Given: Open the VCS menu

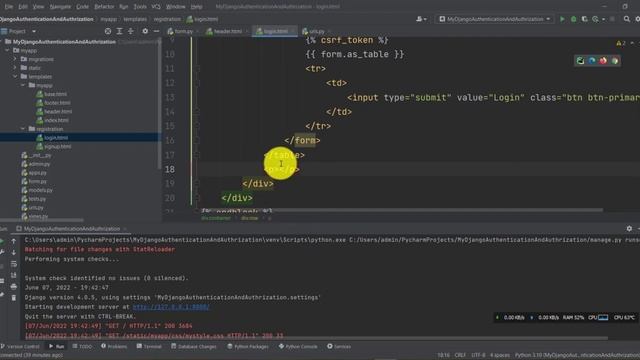Looking at the screenshot, I should tap(156, 7).
